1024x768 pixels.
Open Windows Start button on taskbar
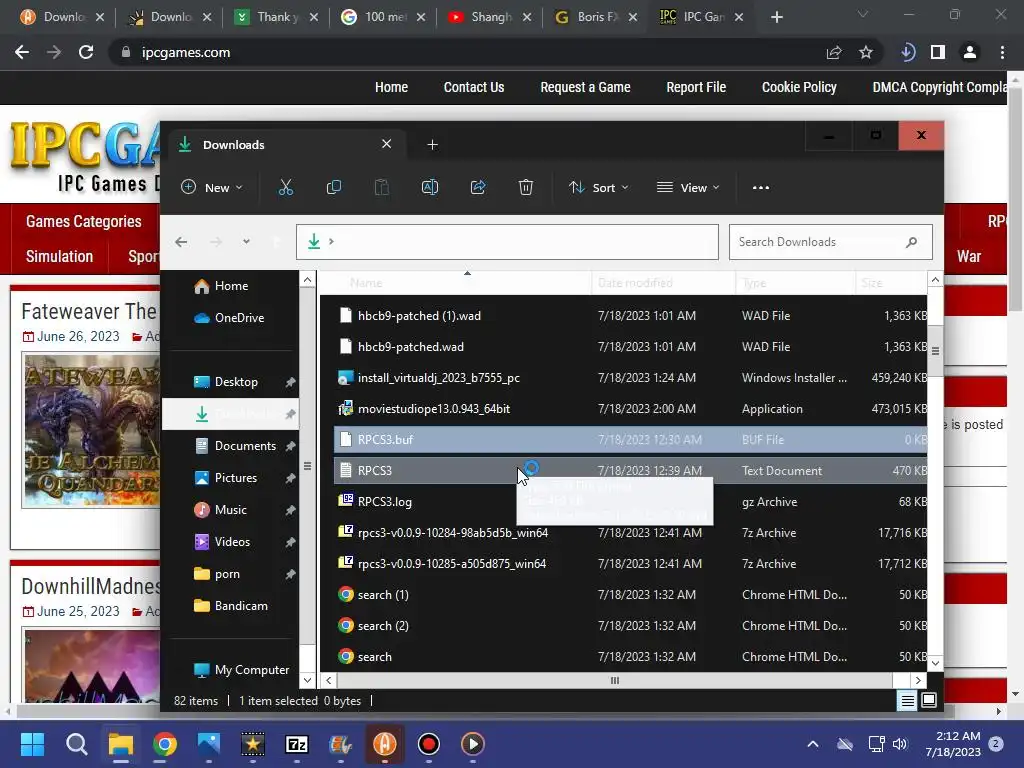tap(32, 744)
